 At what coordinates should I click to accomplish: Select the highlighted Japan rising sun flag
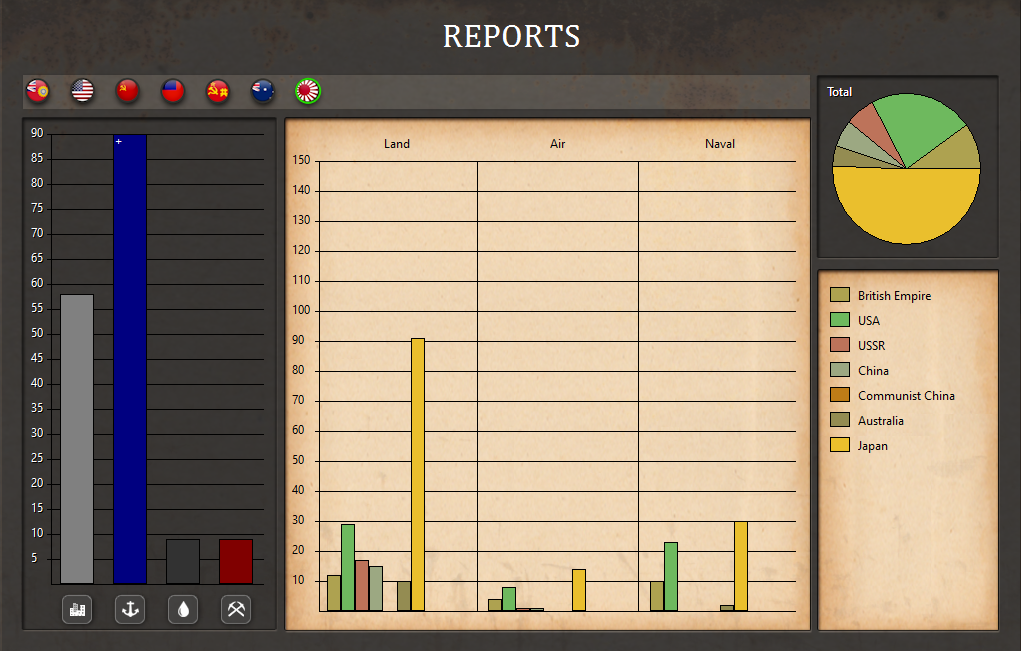(307, 90)
